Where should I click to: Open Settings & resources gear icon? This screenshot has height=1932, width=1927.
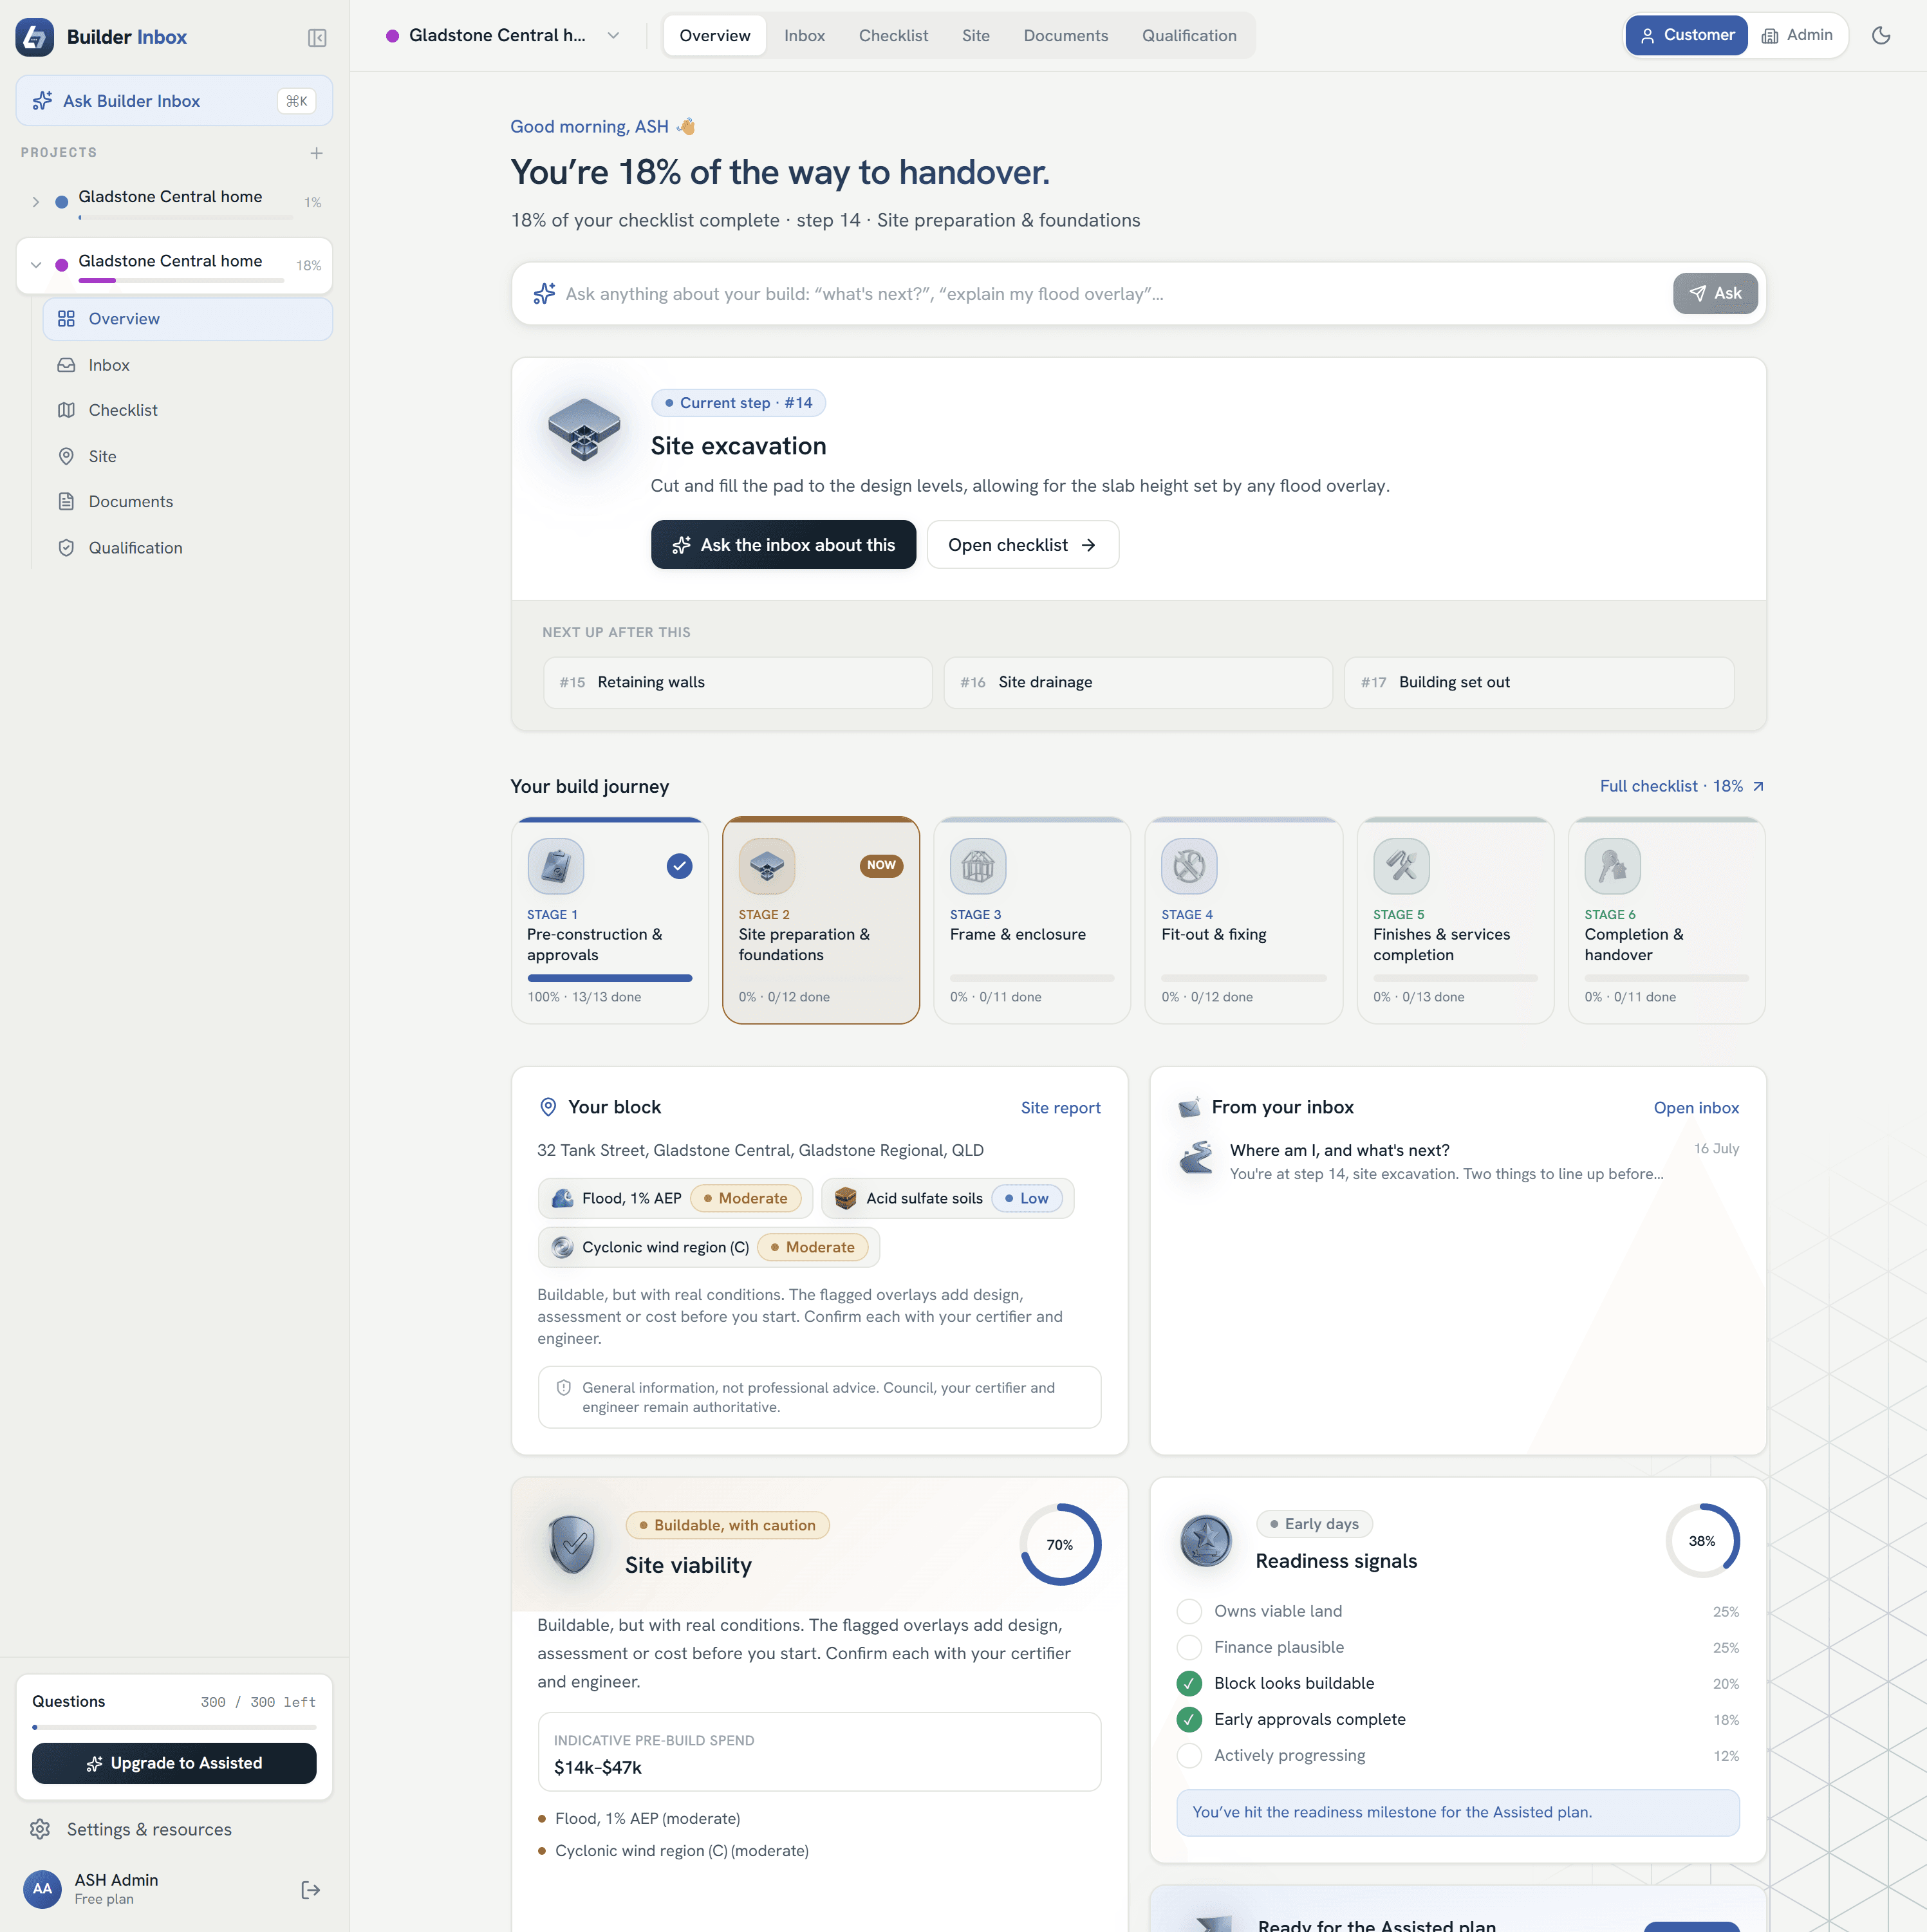(40, 1829)
